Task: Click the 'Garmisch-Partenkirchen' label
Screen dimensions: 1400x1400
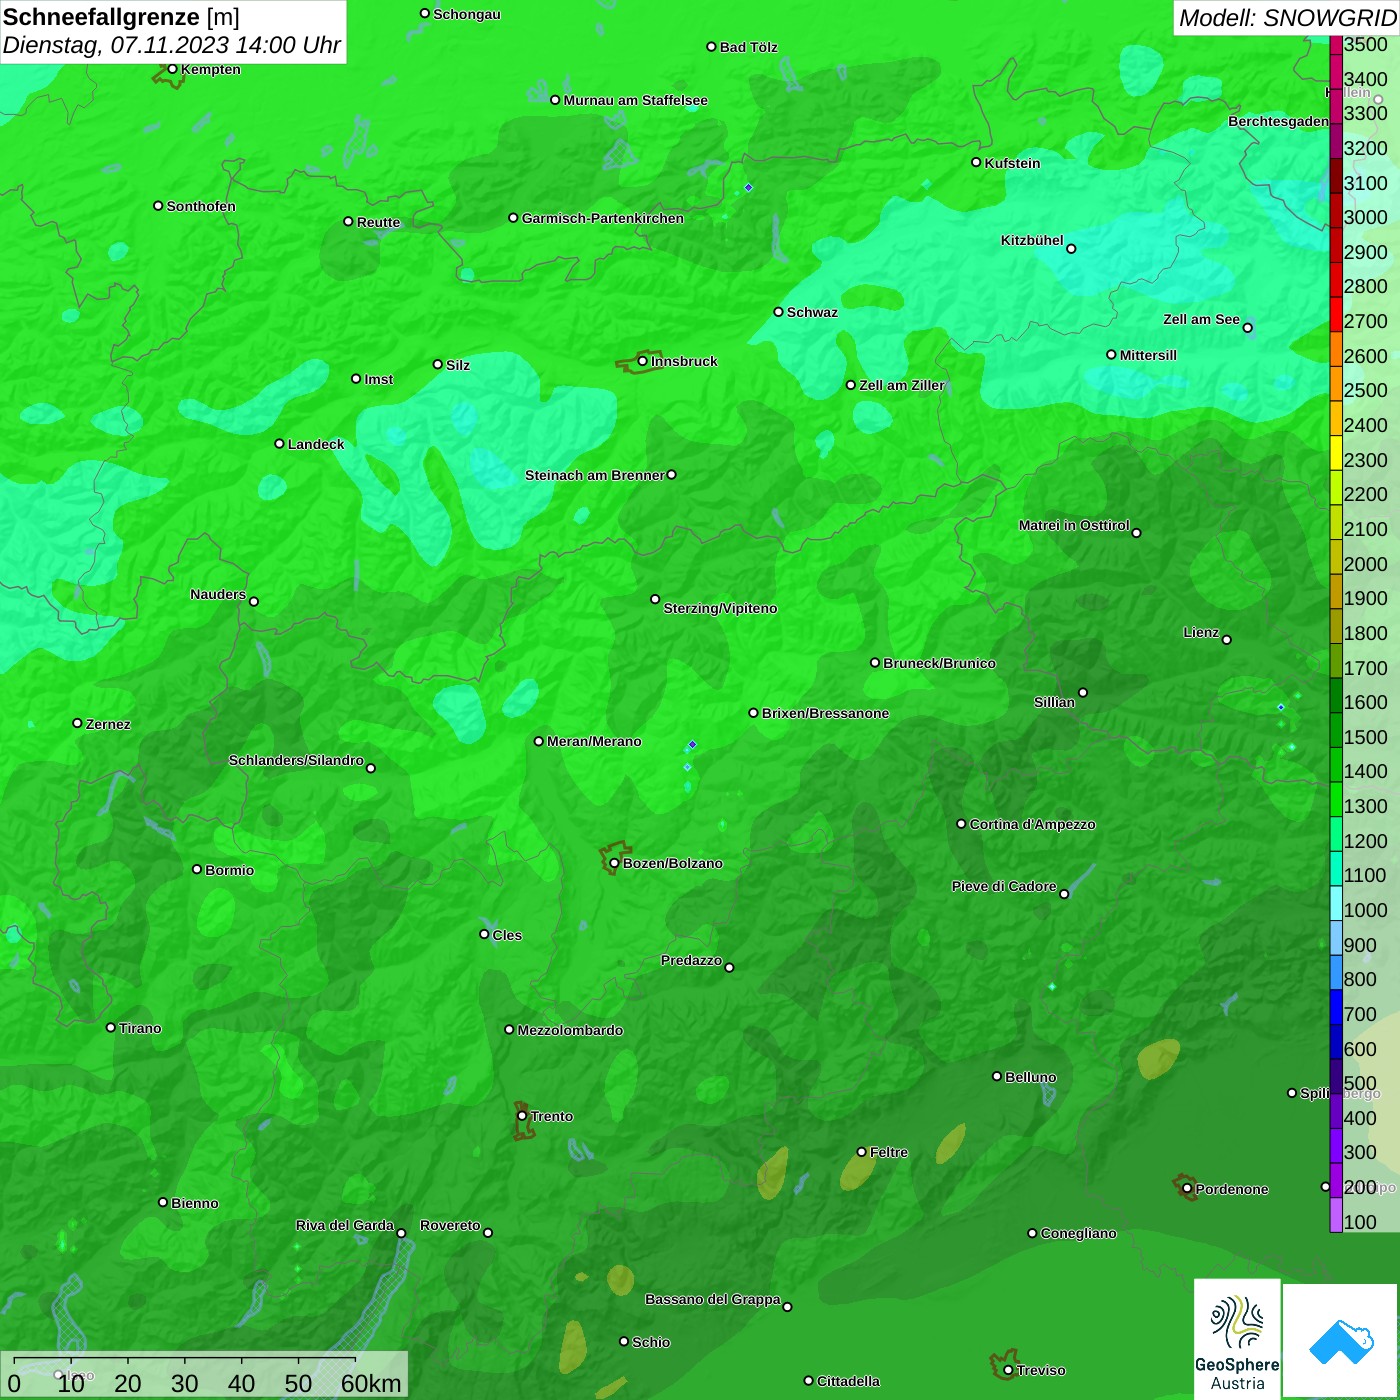Action: click(x=603, y=218)
